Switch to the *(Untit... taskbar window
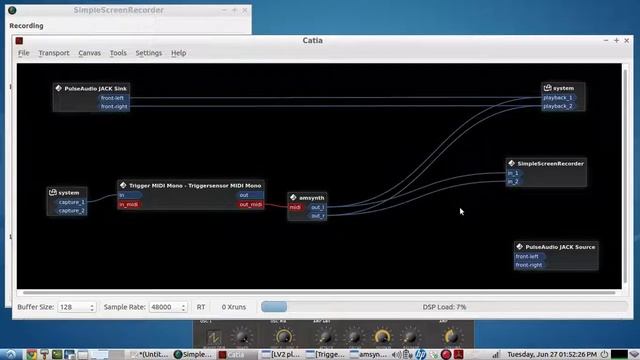The width and height of the screenshot is (640, 360). point(150,354)
